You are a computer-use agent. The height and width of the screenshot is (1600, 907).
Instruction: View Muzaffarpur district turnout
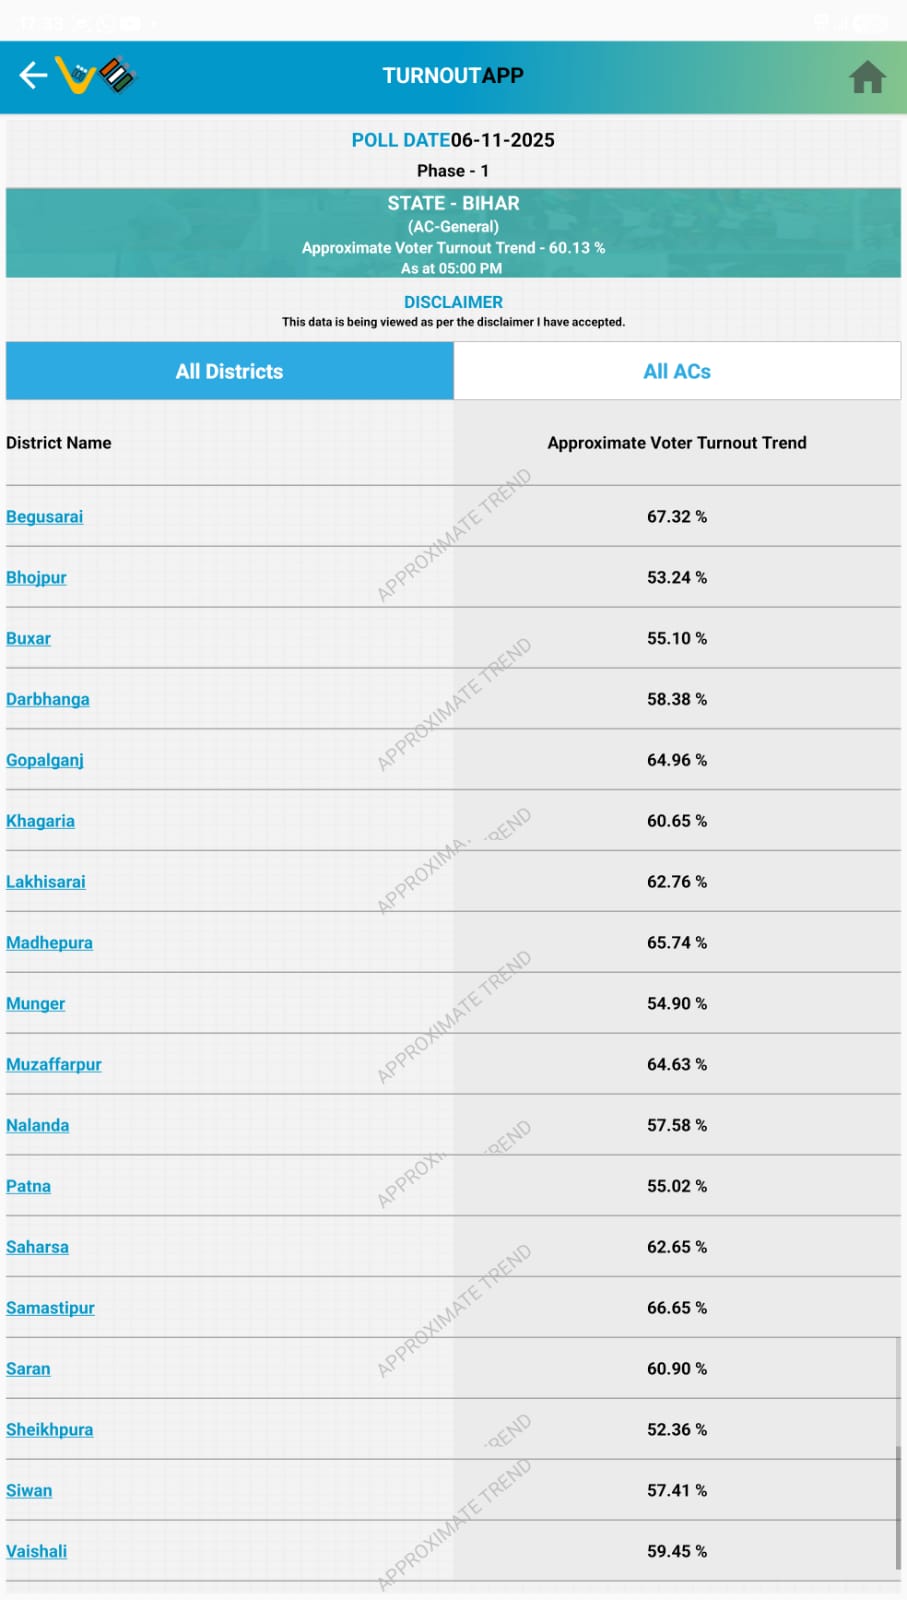54,1065
